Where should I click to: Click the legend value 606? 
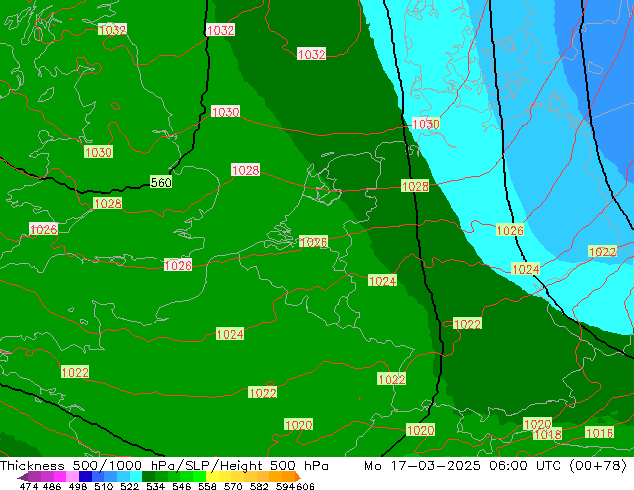[x=305, y=486]
